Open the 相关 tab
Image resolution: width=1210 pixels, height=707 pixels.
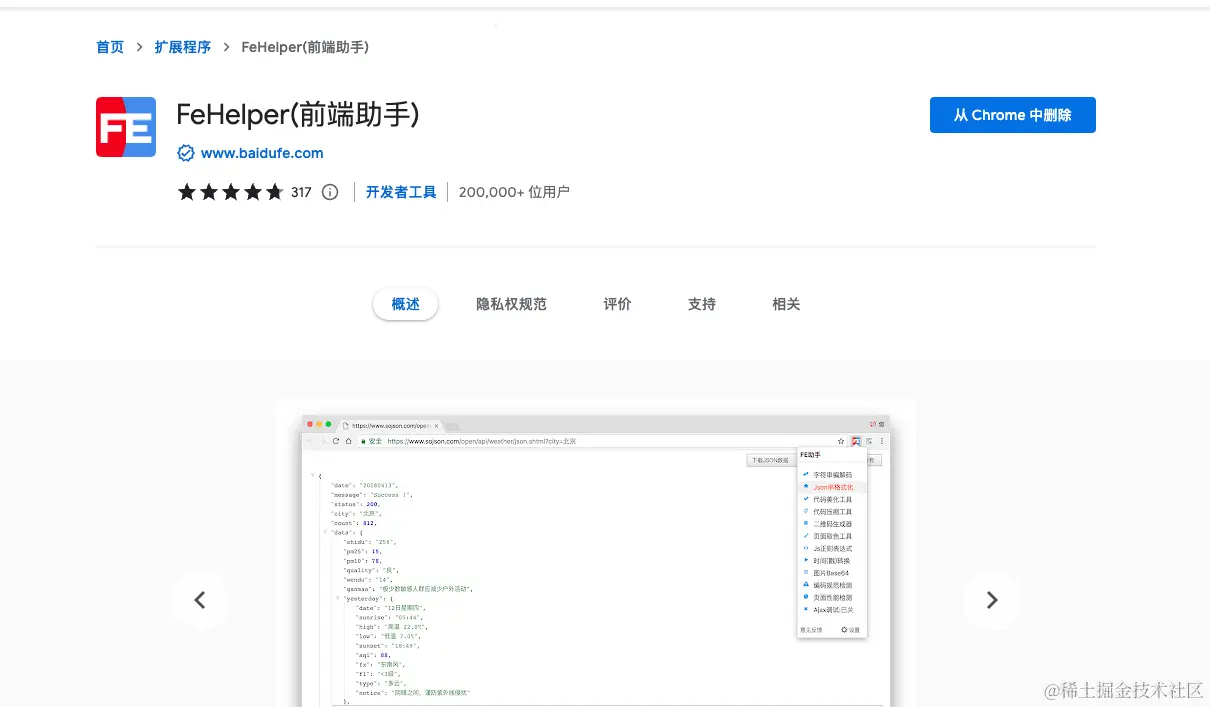point(786,304)
